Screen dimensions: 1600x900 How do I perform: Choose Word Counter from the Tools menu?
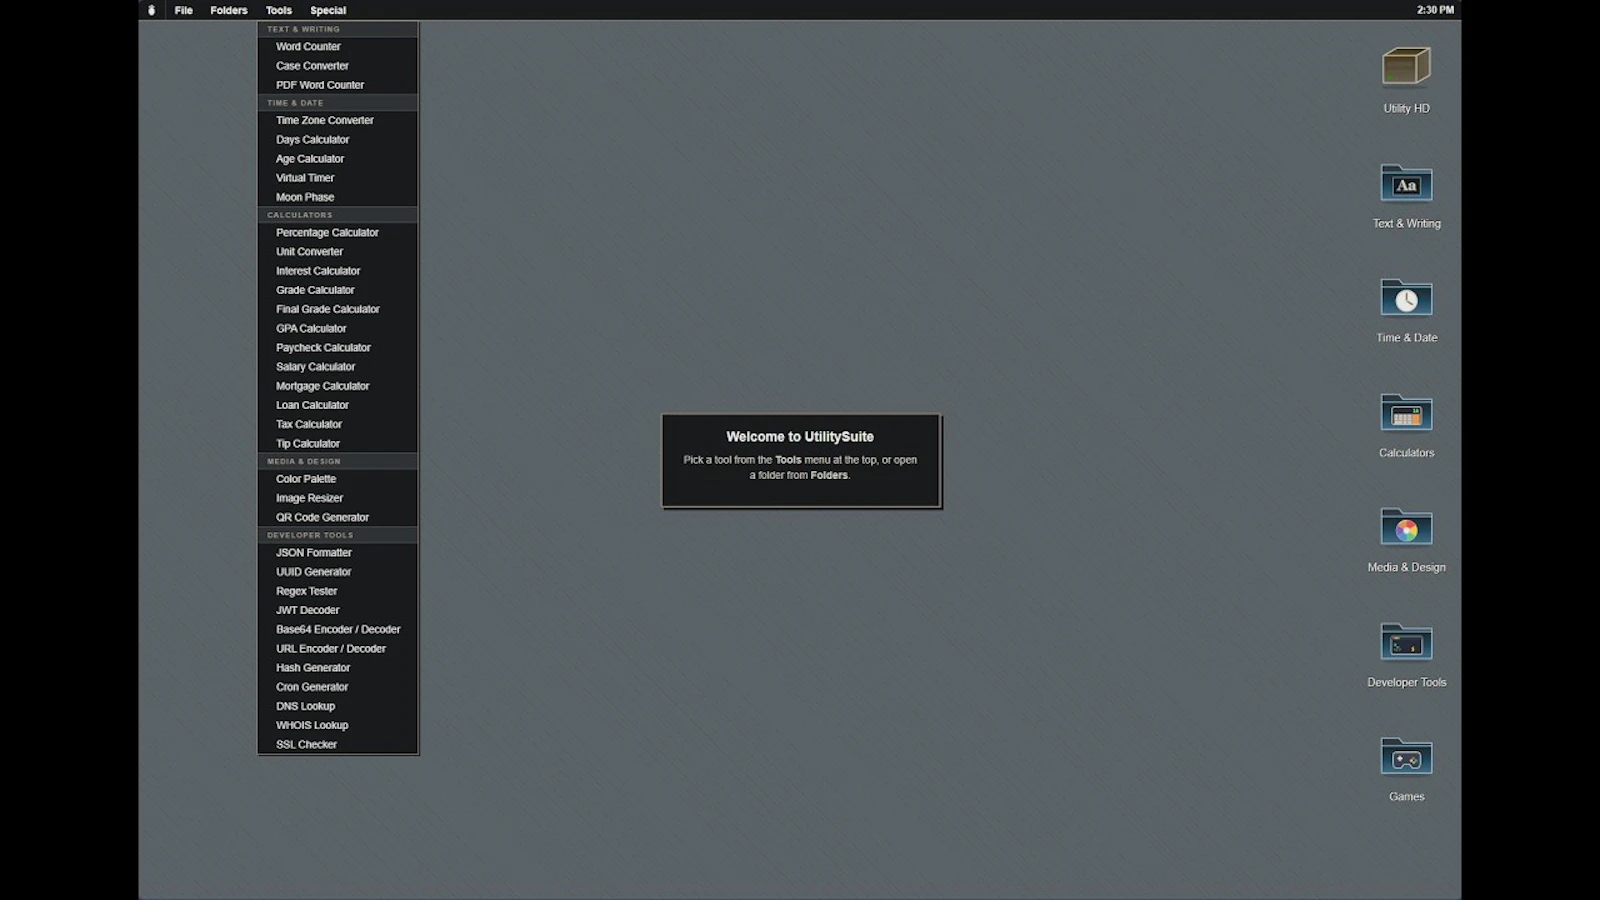point(338,47)
